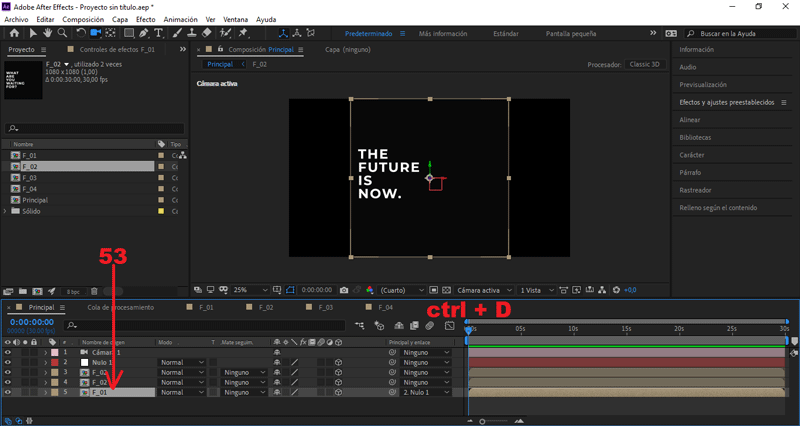Click the Home icon in the toolbar

pos(14,33)
